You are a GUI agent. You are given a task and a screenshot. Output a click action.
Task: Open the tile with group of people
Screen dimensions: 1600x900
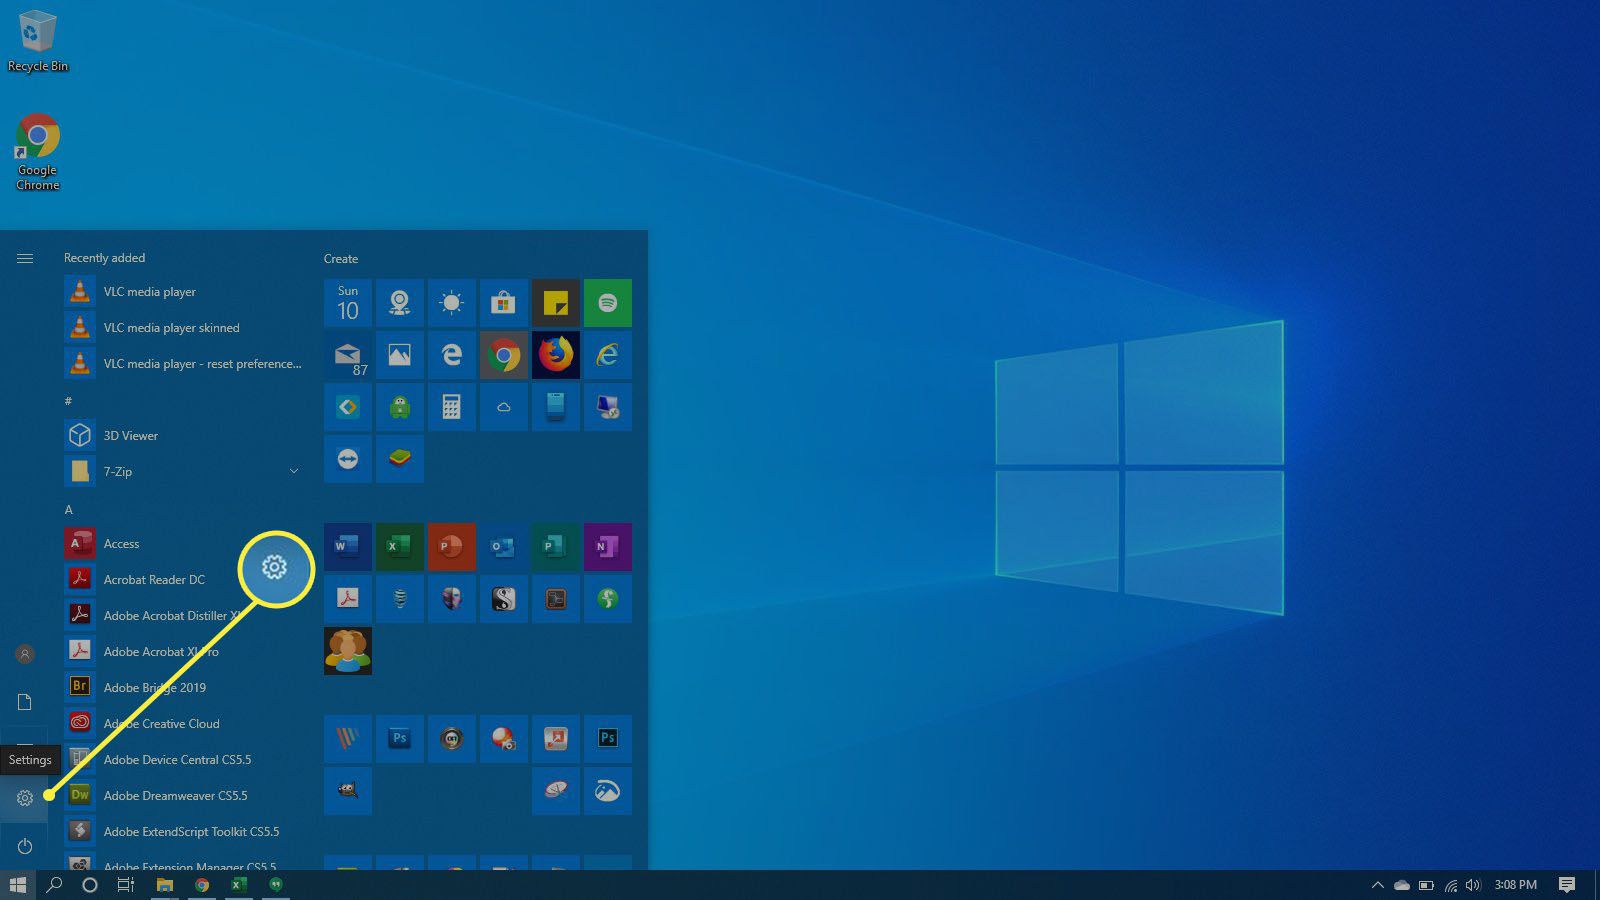348,651
